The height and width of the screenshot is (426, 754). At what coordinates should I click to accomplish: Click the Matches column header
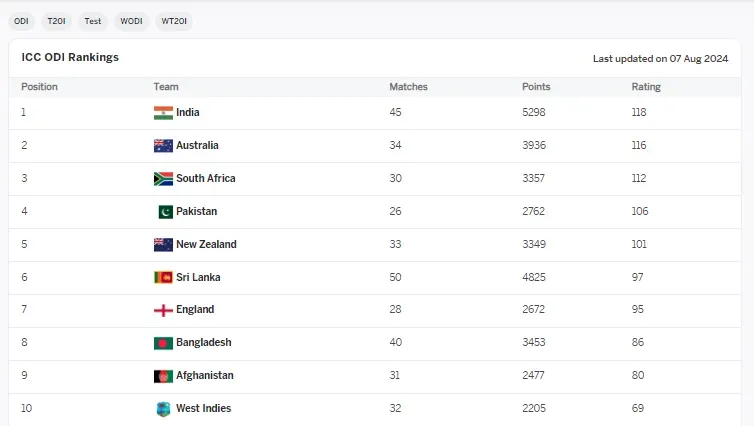408,87
